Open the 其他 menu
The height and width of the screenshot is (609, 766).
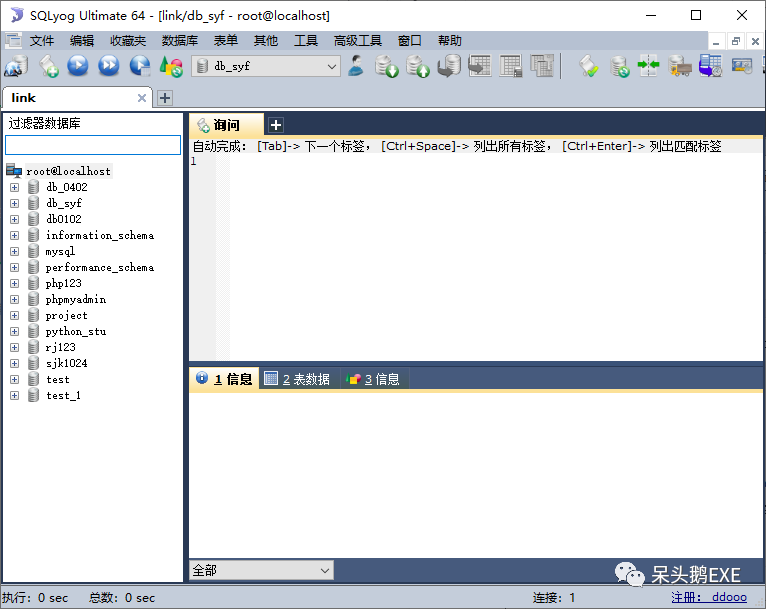[x=266, y=41]
